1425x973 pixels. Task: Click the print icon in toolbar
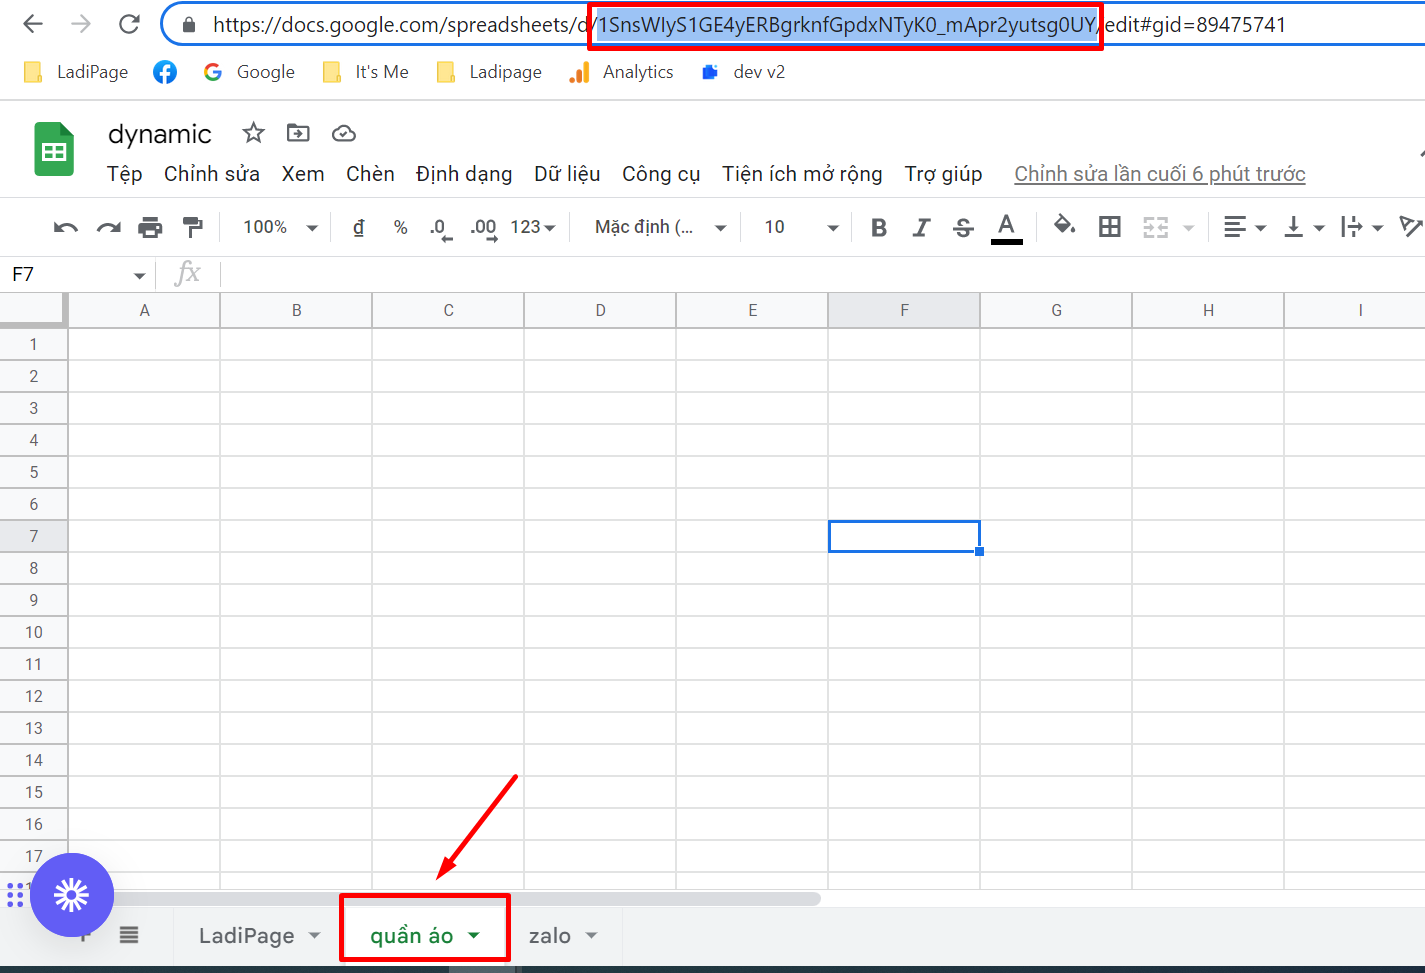click(150, 228)
